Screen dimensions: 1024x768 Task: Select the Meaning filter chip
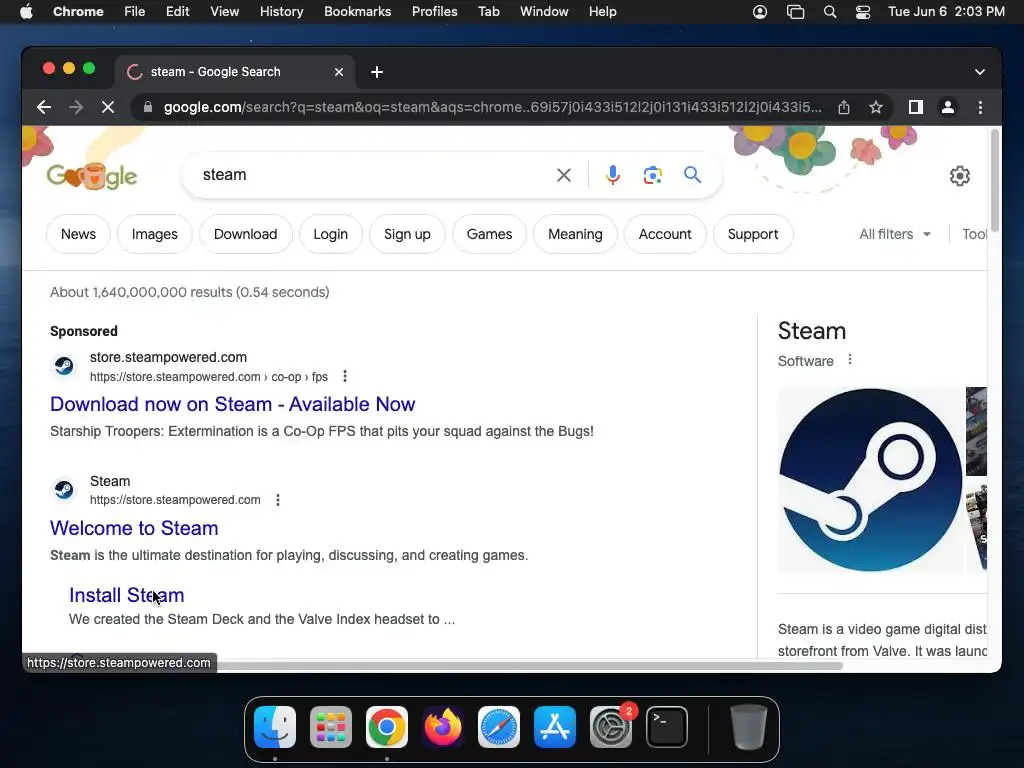(x=575, y=234)
